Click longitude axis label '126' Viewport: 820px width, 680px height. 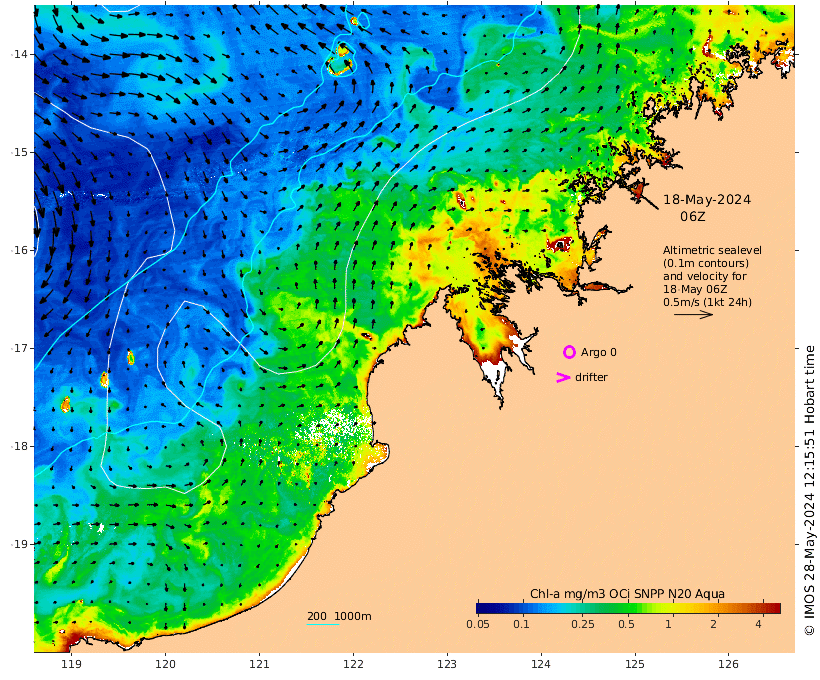728,664
